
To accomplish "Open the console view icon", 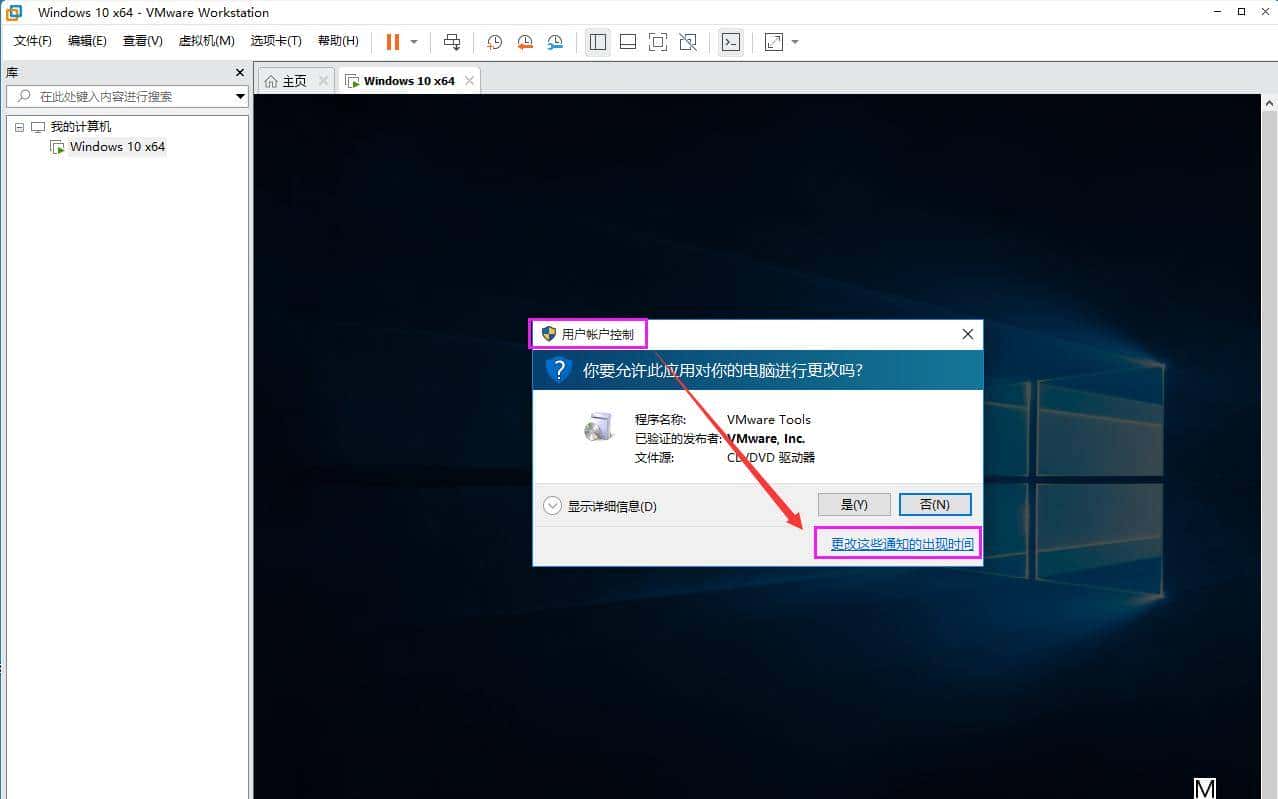I will click(x=731, y=42).
